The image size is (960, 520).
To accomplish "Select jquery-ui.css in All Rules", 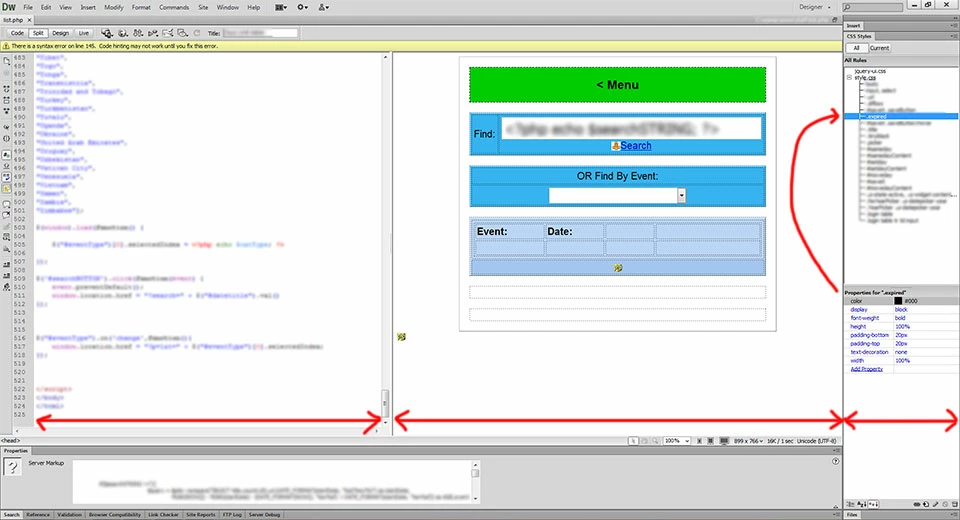I will coord(870,71).
